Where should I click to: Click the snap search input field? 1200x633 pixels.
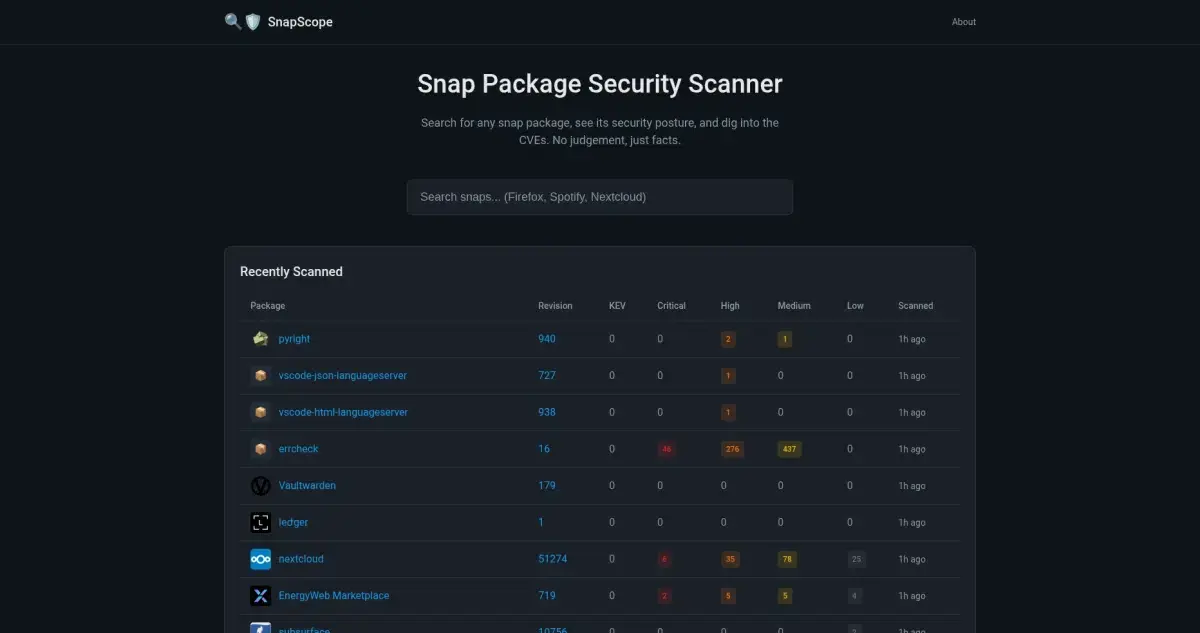[599, 196]
